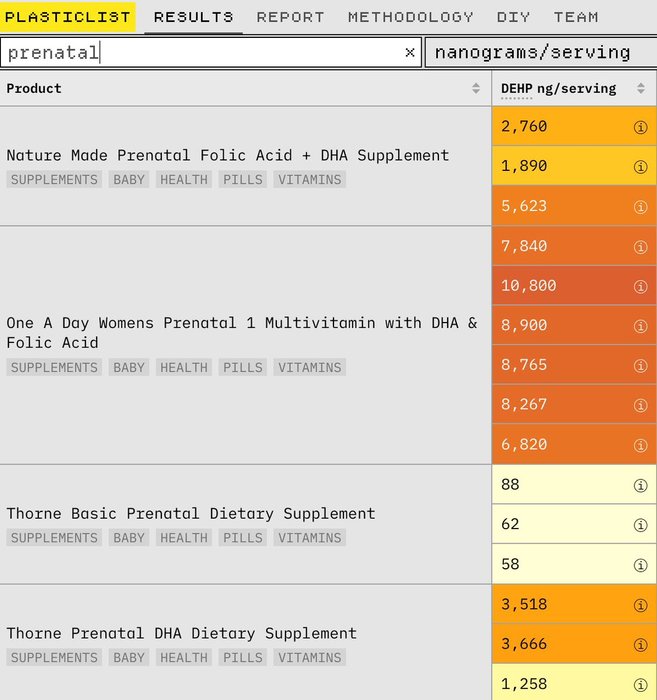Click info icon beside the 2,760 value
The width and height of the screenshot is (657, 700).
[640, 127]
